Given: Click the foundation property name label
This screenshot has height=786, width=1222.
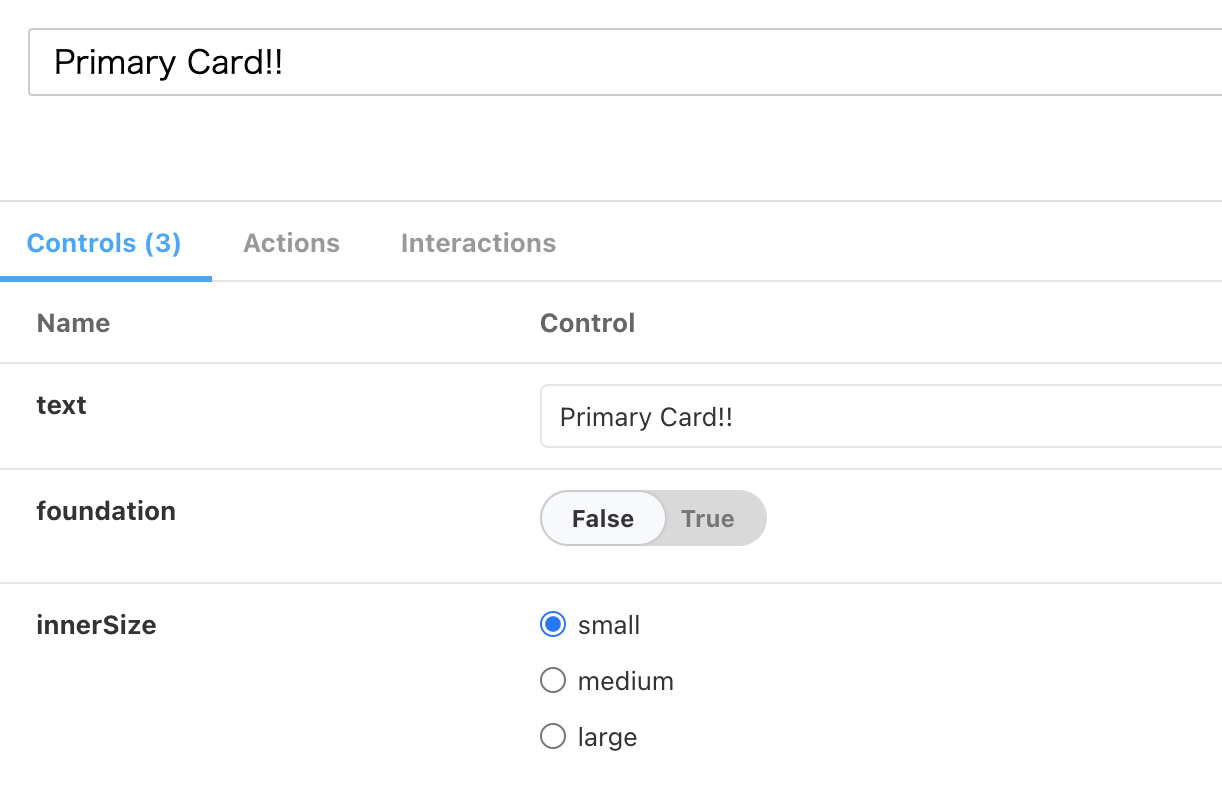Looking at the screenshot, I should click(106, 511).
